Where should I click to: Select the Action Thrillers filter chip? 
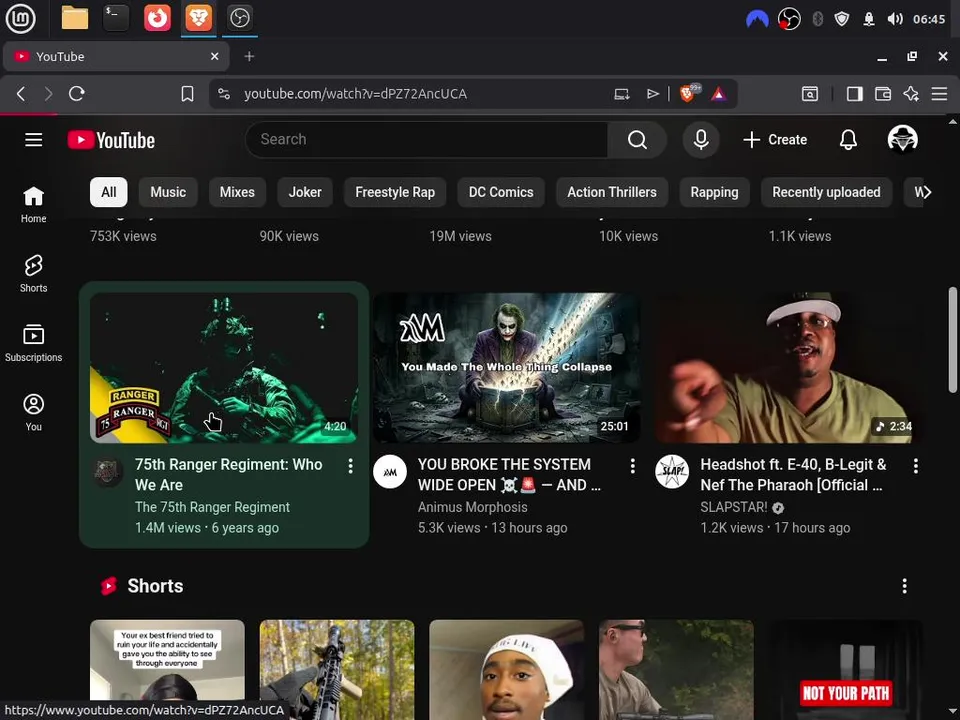coord(612,192)
